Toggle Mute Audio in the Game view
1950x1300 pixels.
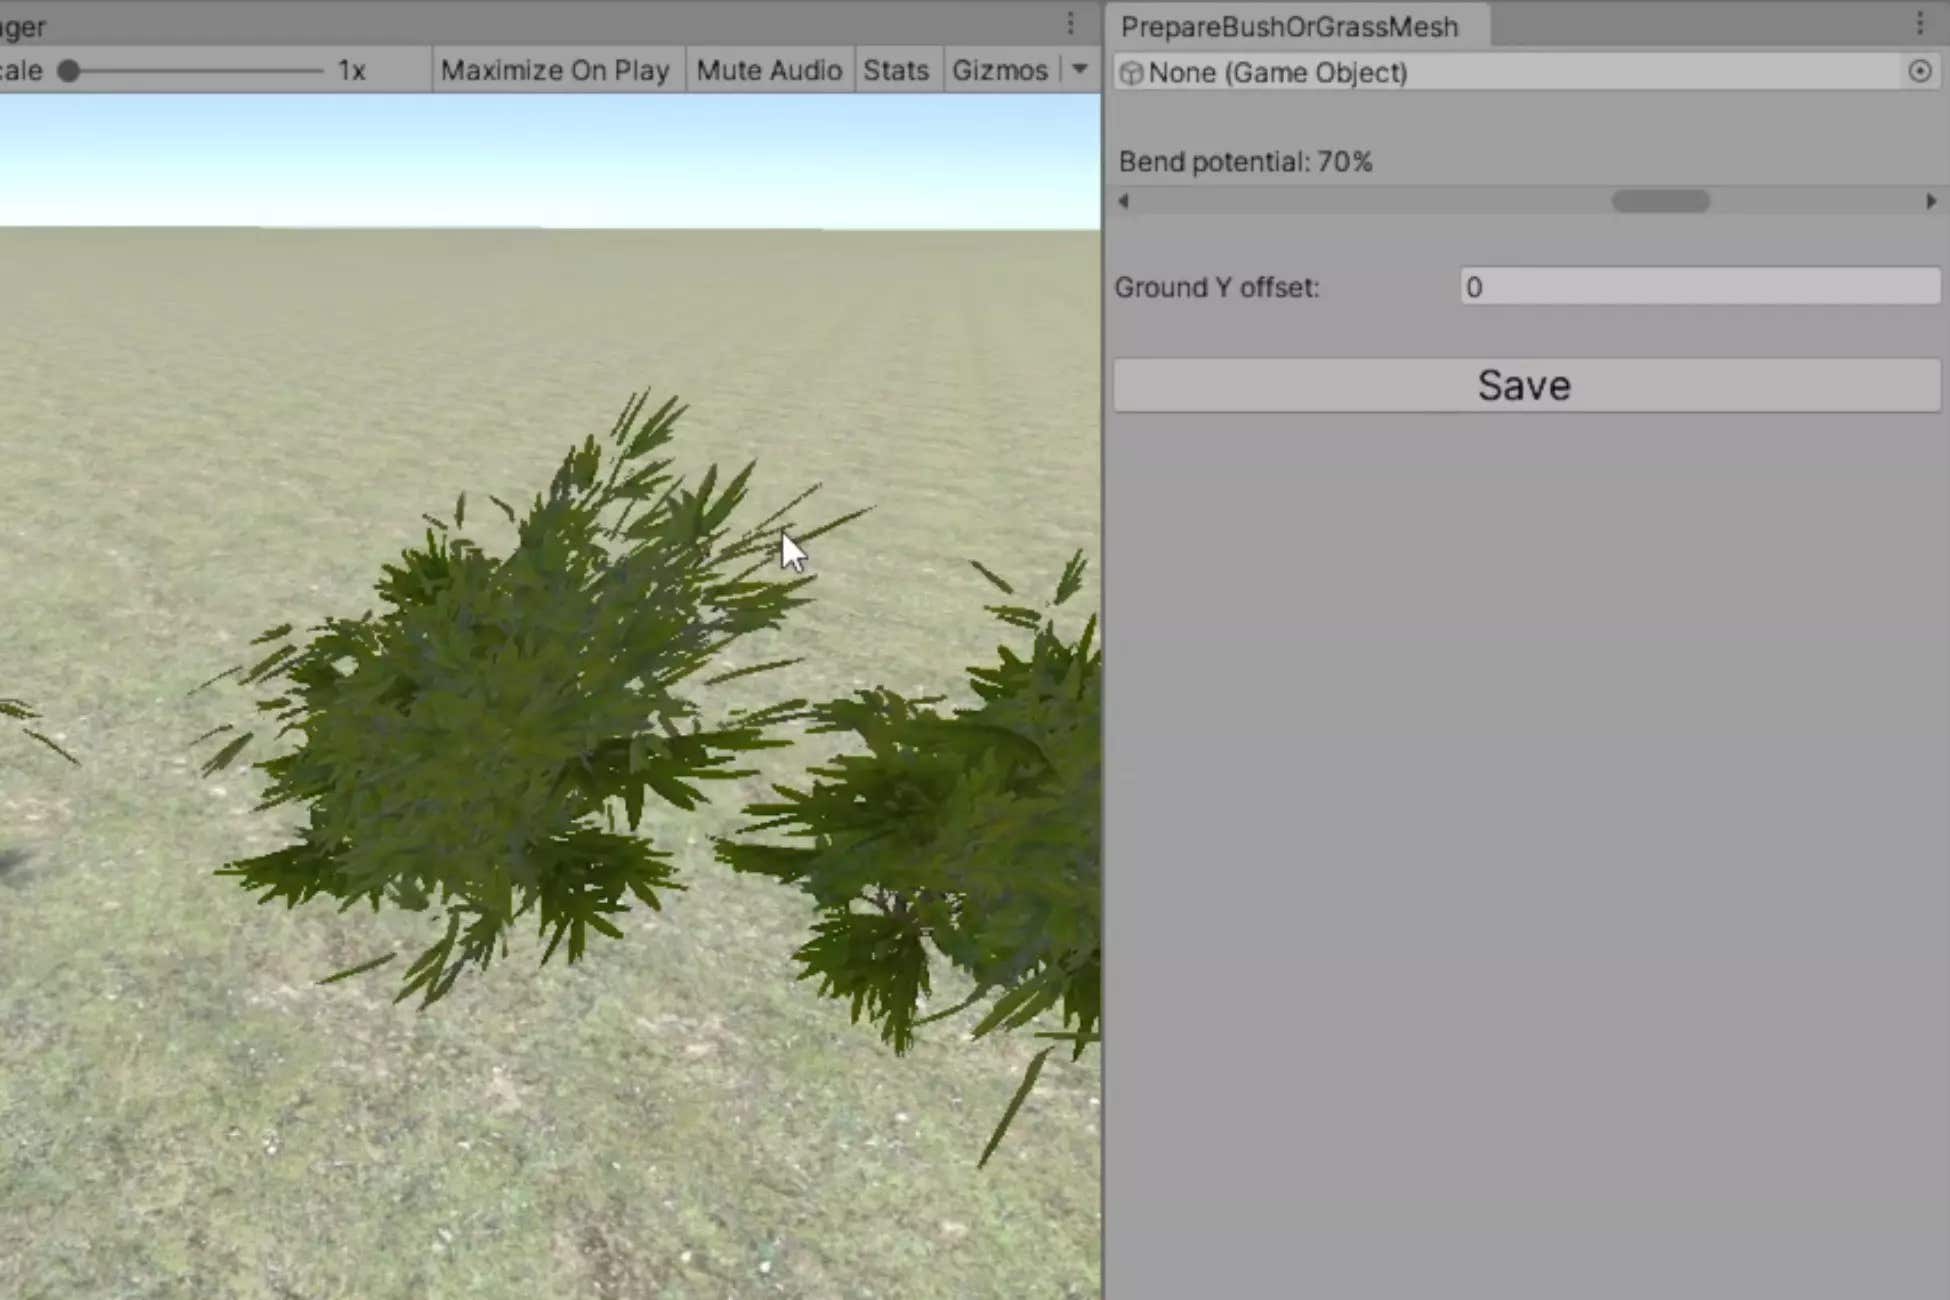point(769,70)
